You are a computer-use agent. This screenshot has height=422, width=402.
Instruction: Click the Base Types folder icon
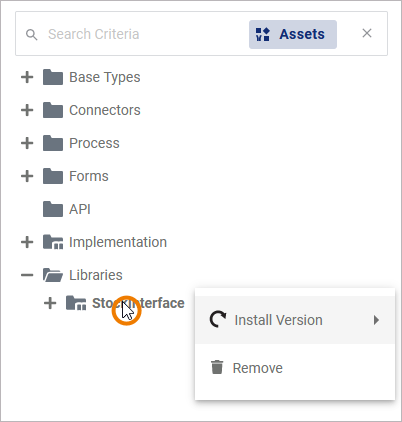click(53, 77)
